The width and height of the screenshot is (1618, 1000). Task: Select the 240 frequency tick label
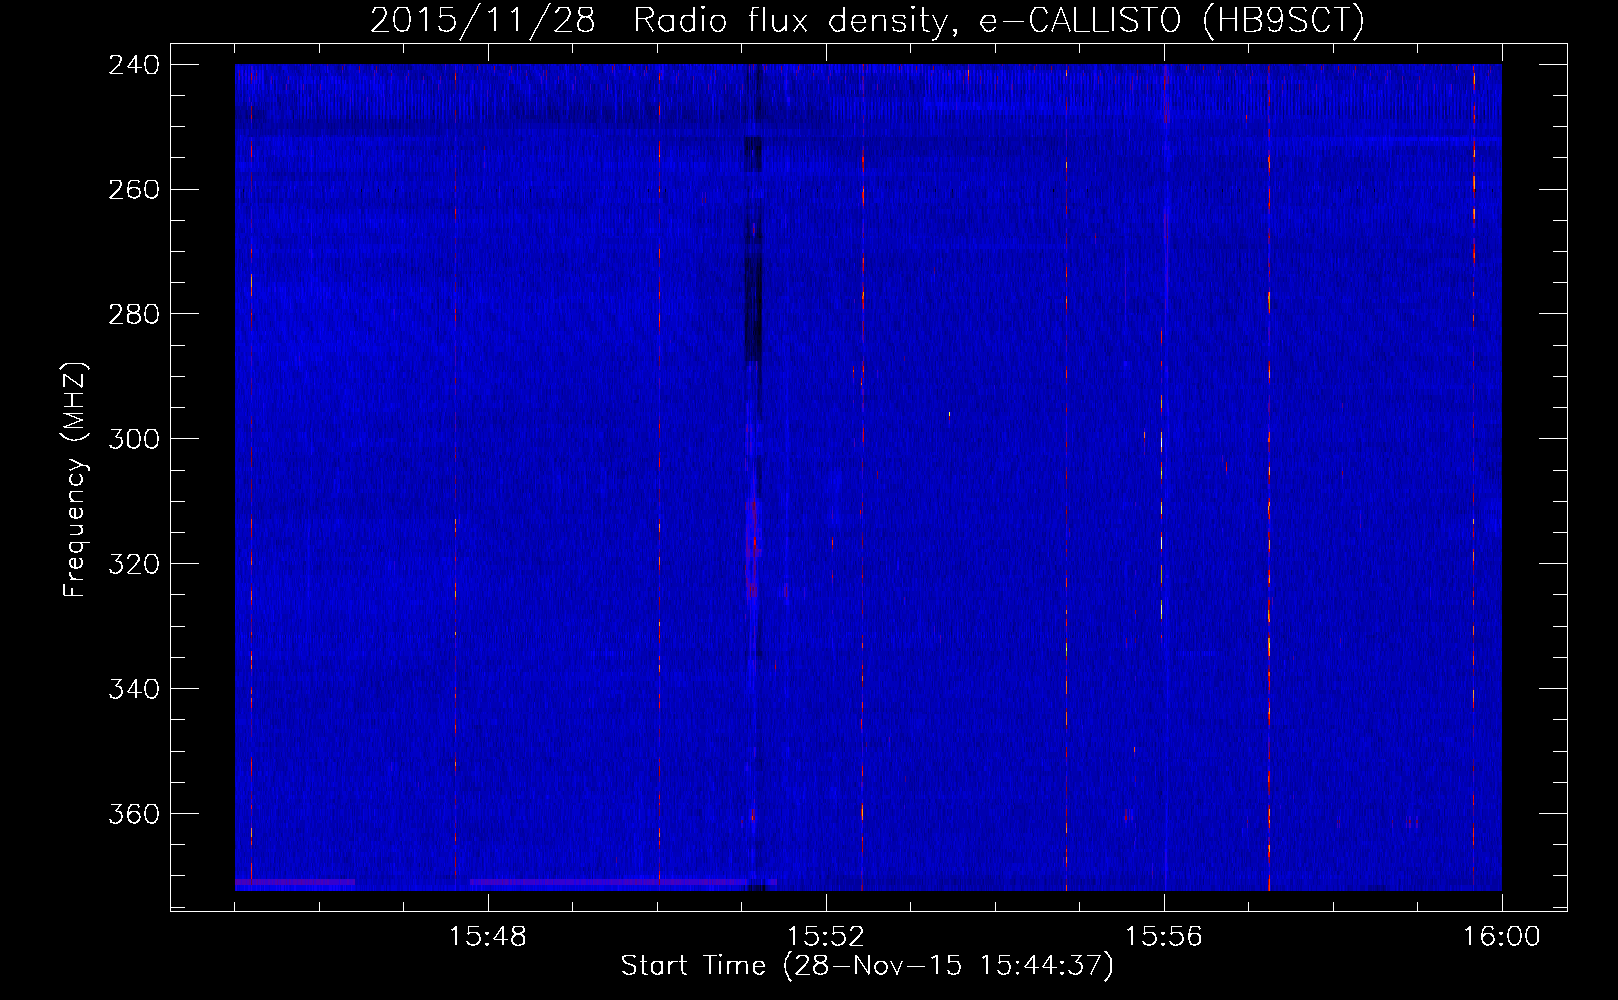click(134, 64)
